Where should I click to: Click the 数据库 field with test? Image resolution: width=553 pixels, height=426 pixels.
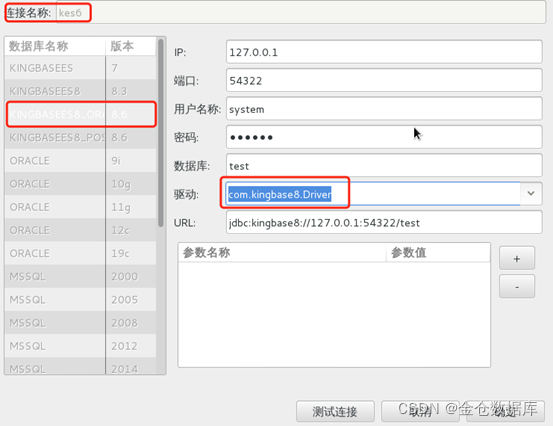(384, 165)
